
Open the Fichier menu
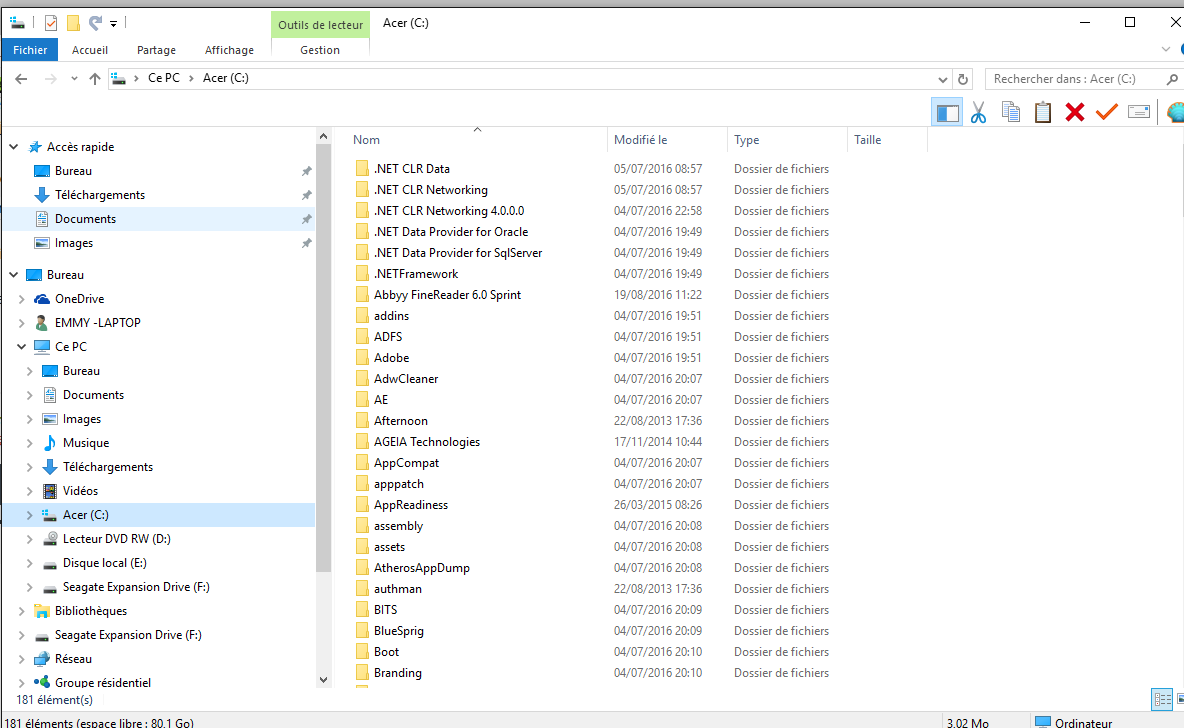(x=30, y=50)
